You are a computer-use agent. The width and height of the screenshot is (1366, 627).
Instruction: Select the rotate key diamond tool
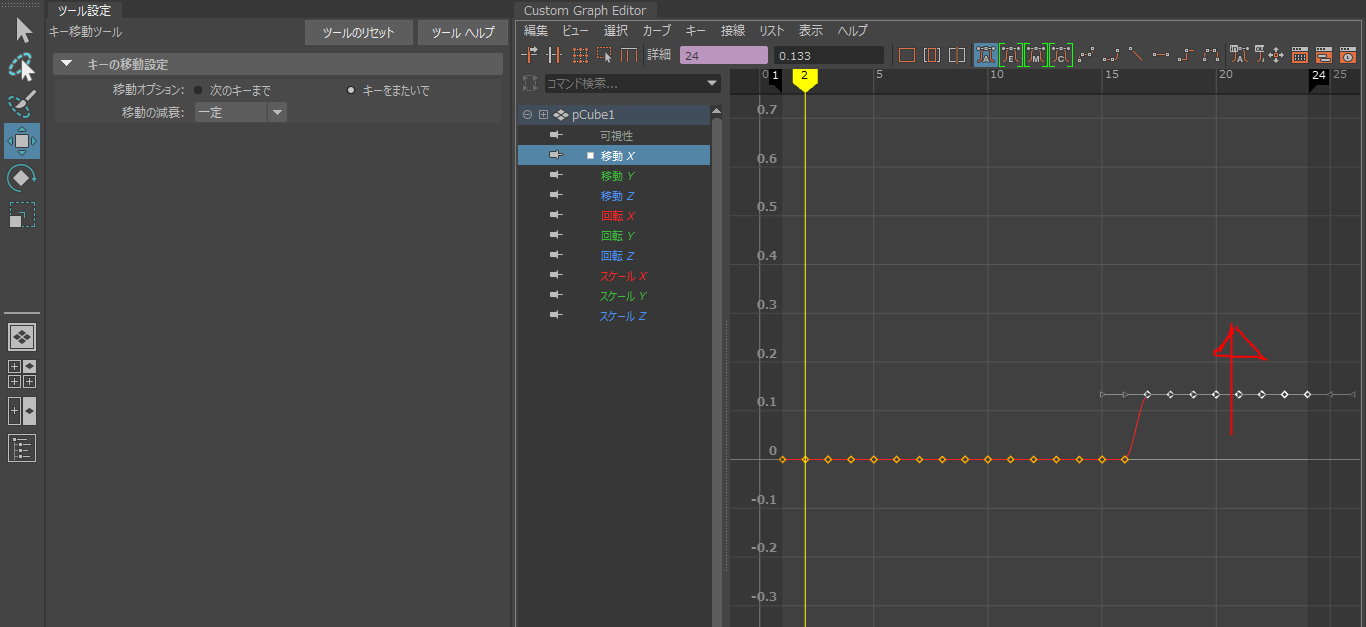22,178
